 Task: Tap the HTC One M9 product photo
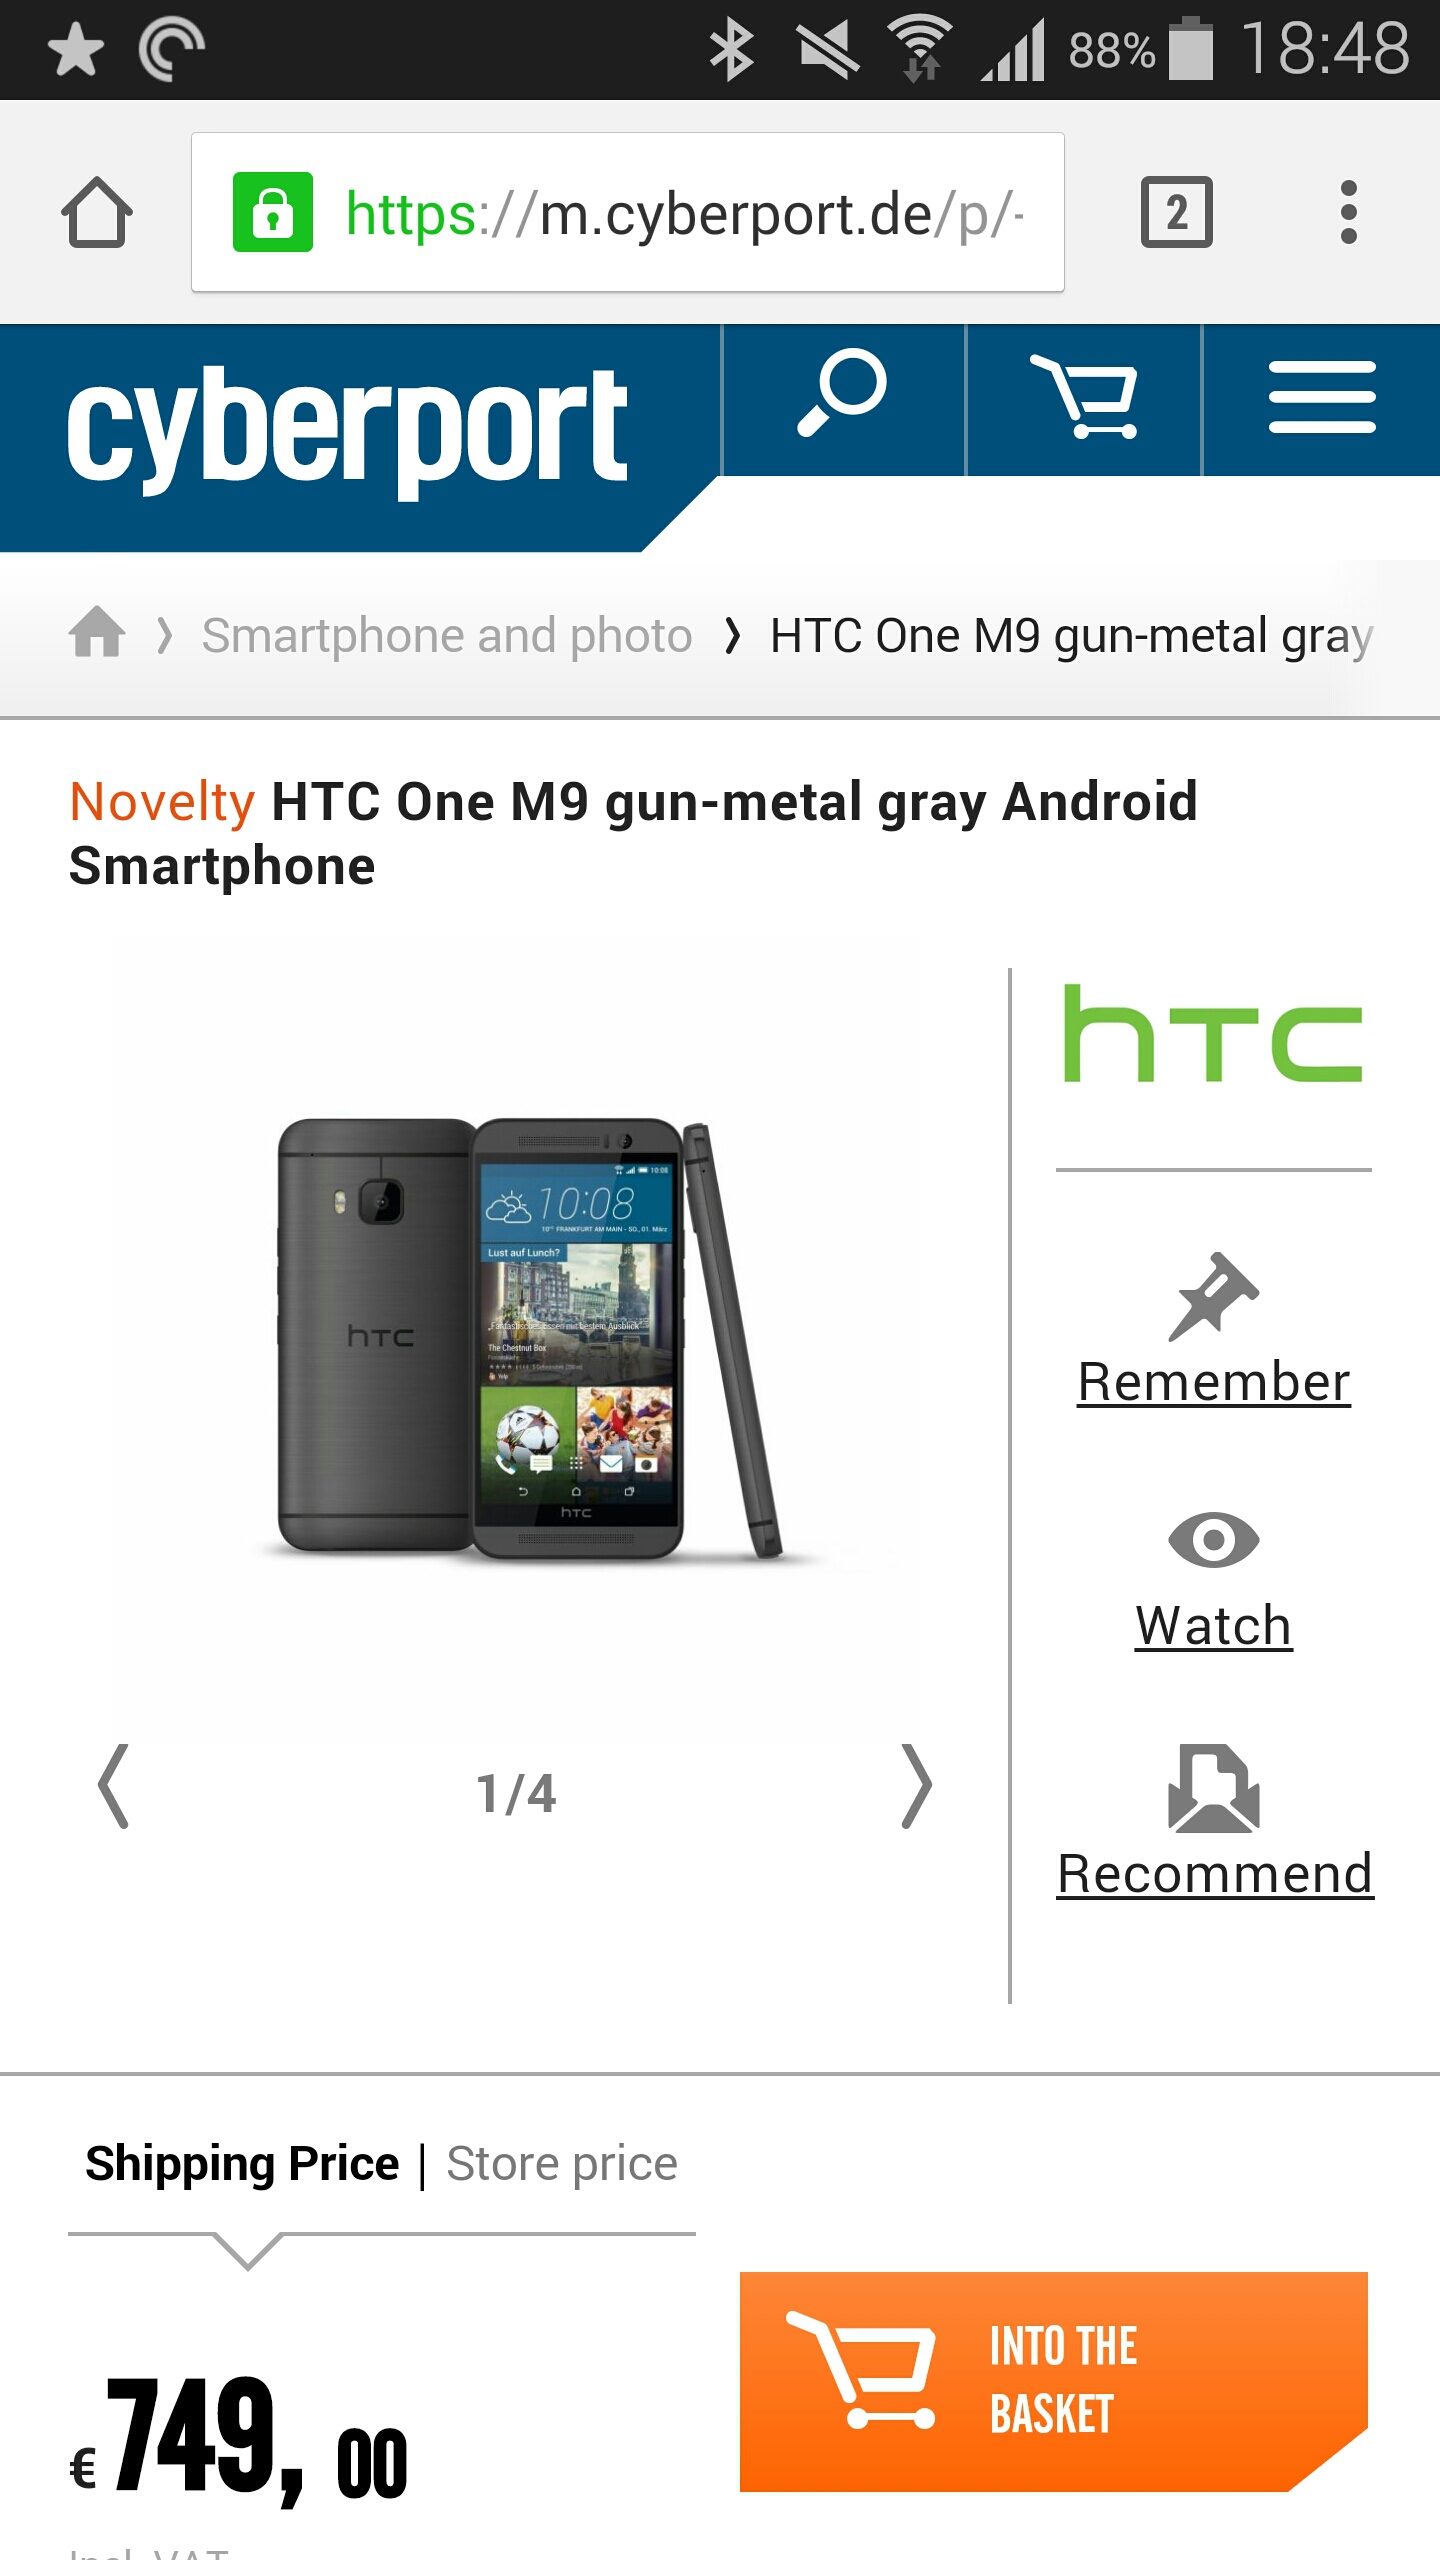pos(528,1338)
